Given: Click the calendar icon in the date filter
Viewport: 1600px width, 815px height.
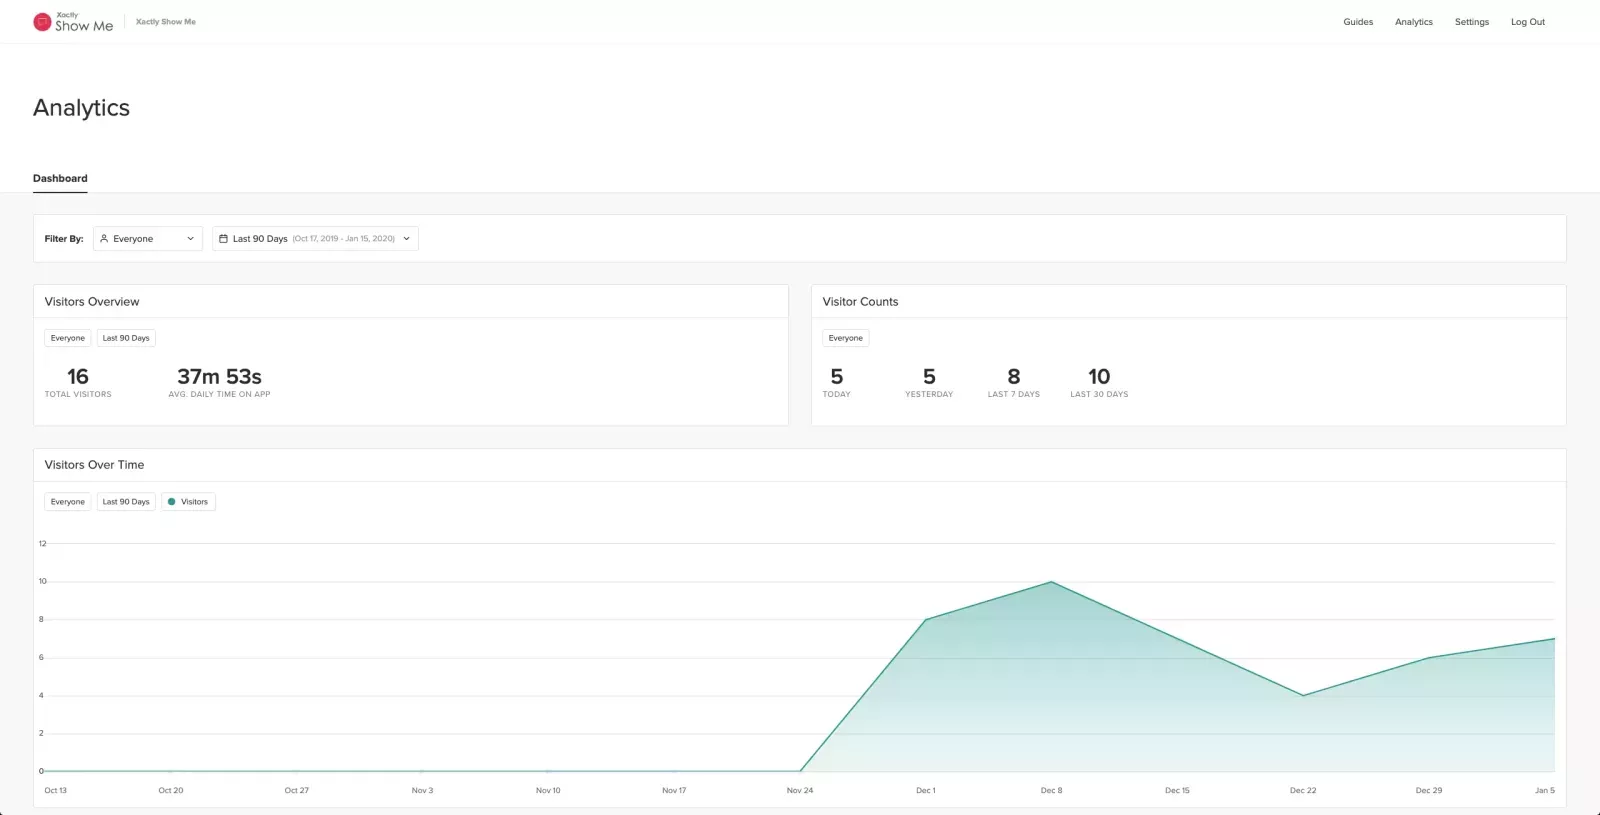Looking at the screenshot, I should pos(224,239).
